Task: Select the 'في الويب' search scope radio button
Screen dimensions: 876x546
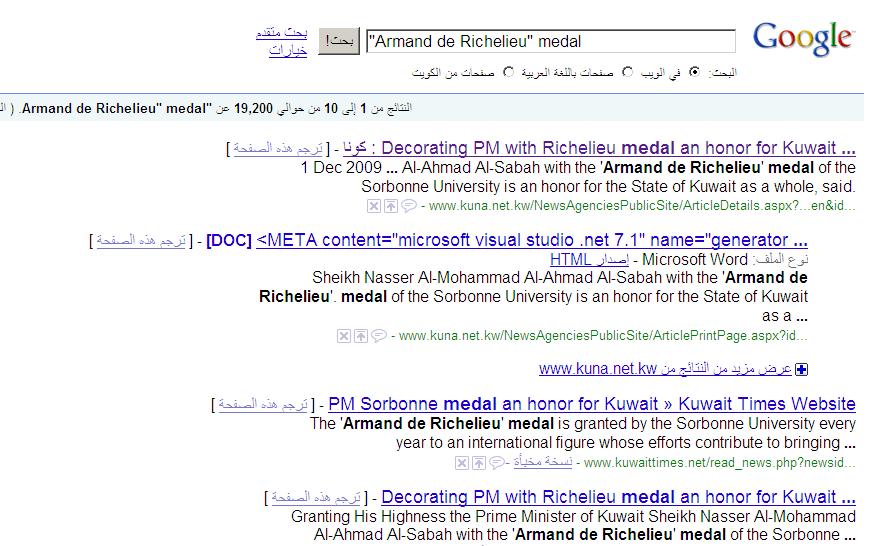Action: pyautogui.click(x=694, y=72)
